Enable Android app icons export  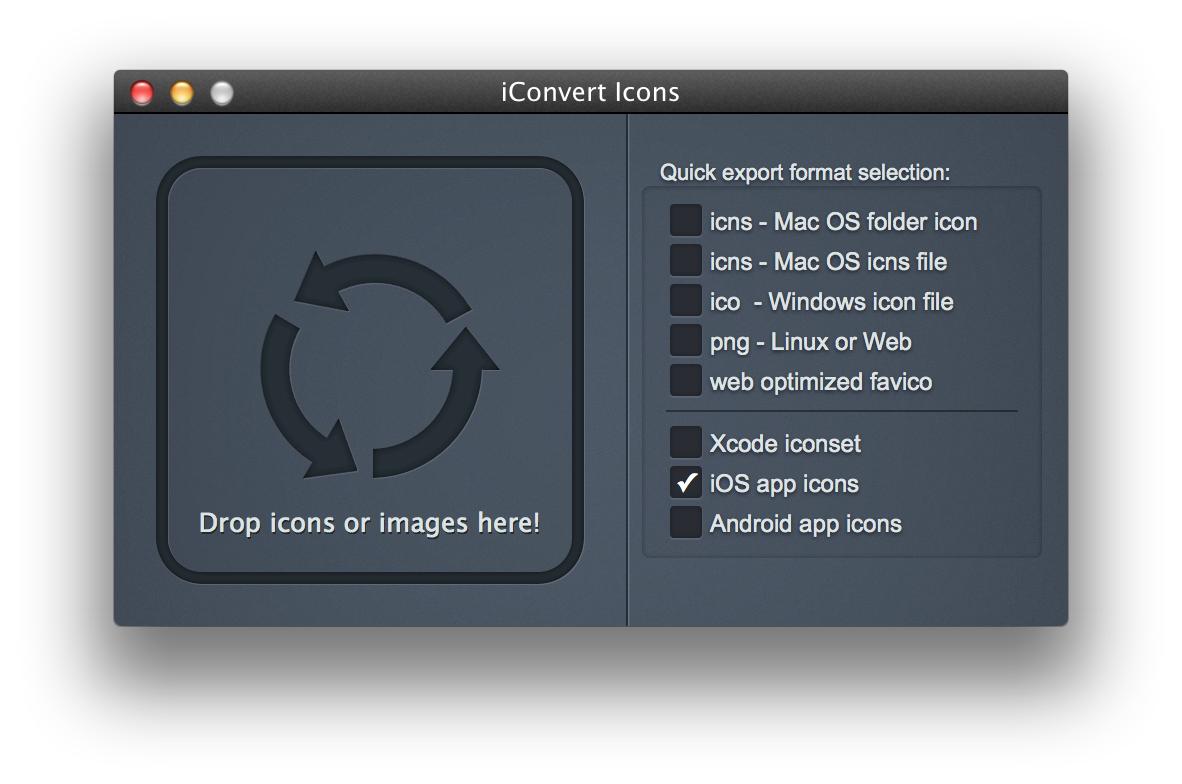685,522
